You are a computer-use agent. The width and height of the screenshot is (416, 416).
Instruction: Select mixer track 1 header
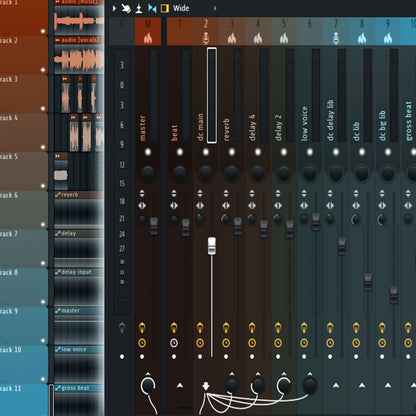point(180,31)
